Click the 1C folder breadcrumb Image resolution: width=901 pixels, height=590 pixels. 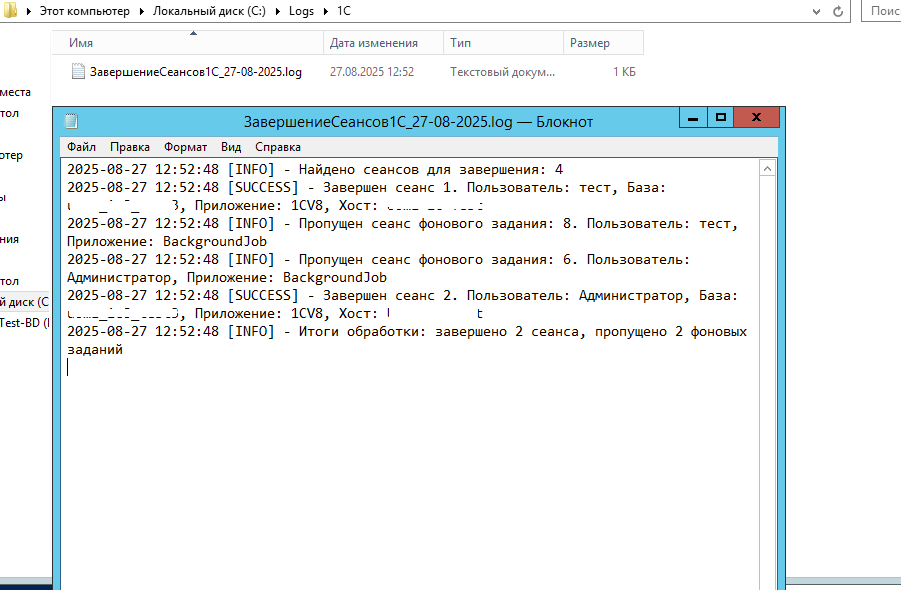344,11
